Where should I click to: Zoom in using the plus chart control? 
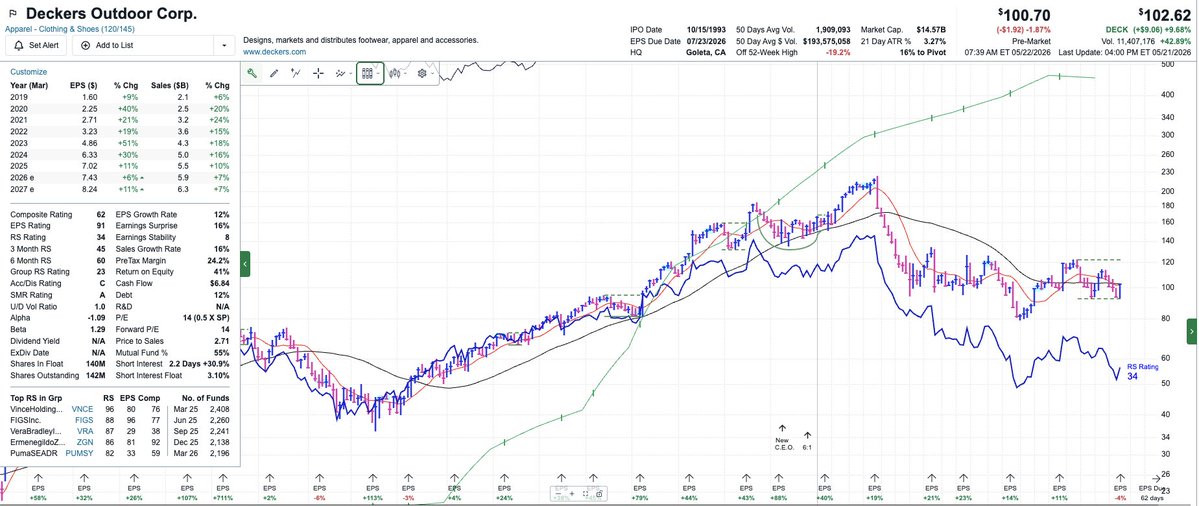click(x=572, y=494)
